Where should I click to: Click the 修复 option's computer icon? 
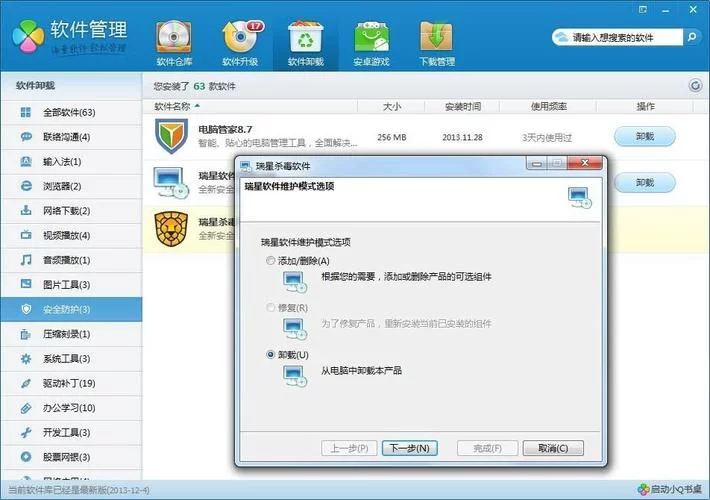pos(295,329)
